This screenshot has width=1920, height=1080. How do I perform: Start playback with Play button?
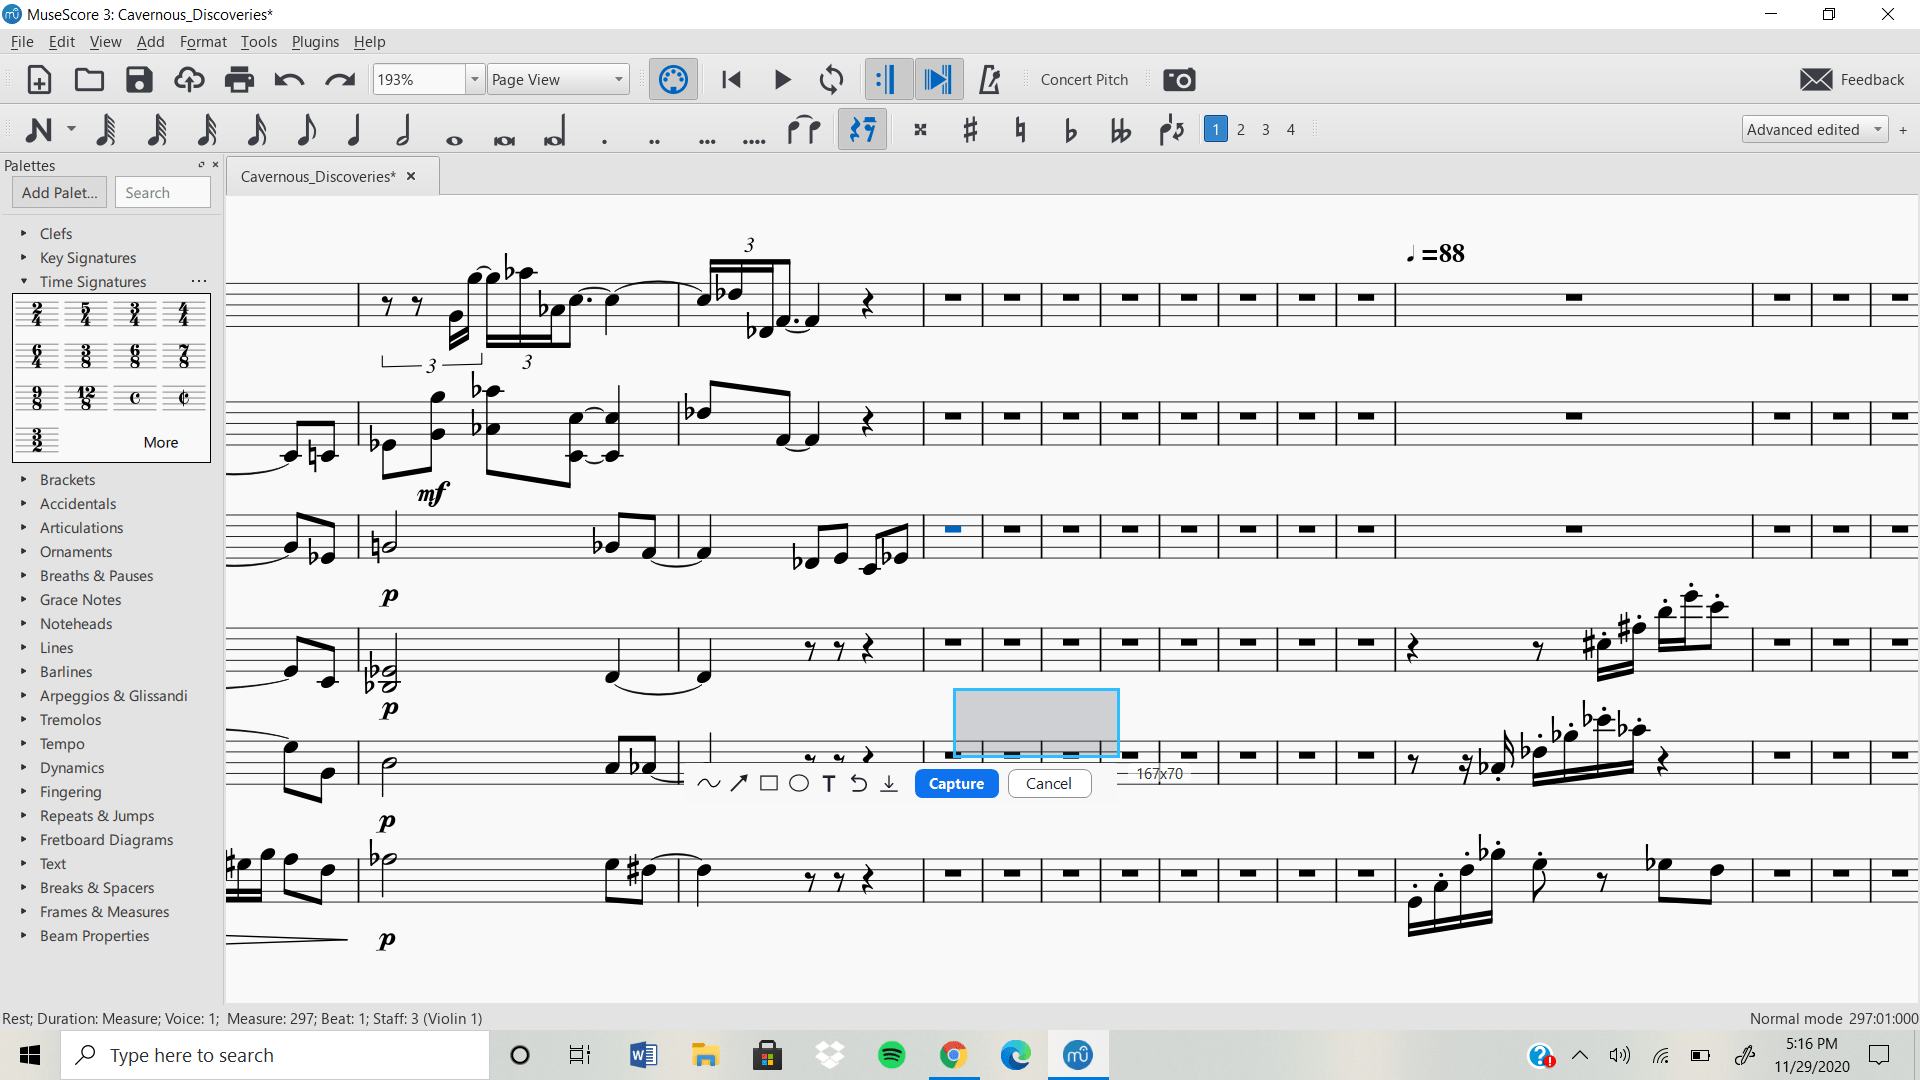tap(782, 80)
